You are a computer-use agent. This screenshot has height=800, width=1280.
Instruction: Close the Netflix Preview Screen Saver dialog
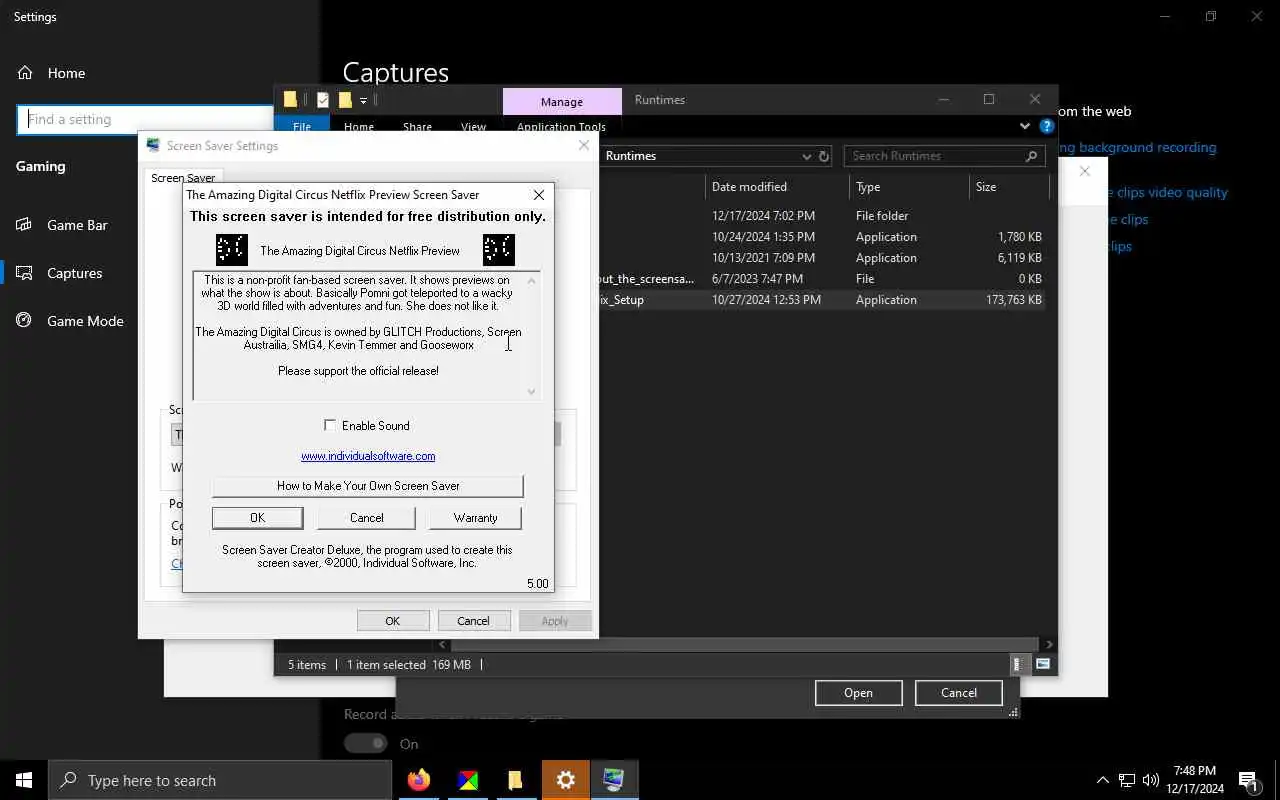(539, 195)
